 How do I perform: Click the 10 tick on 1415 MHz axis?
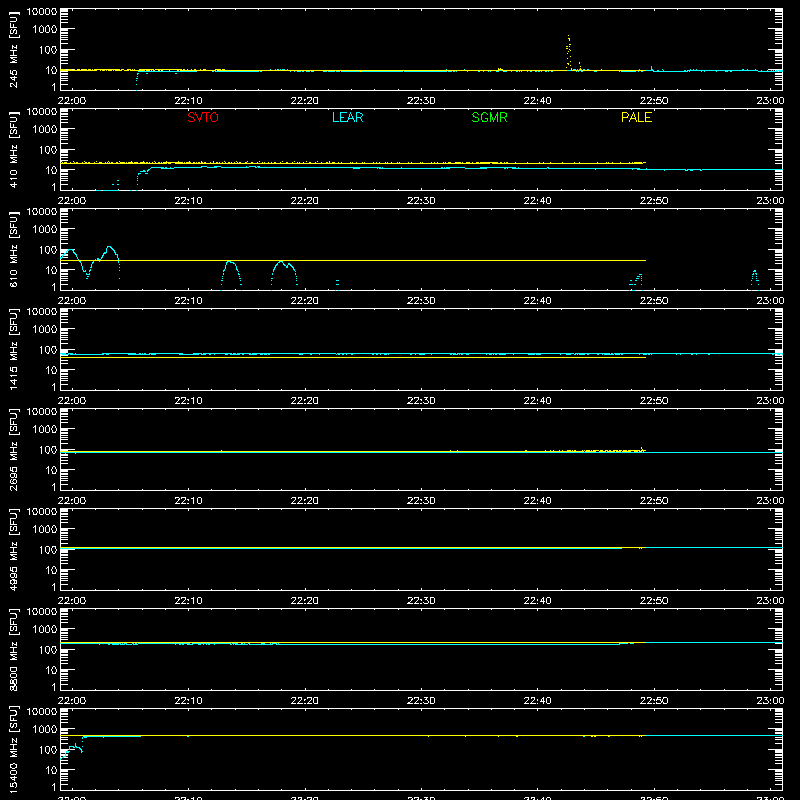tap(51, 370)
